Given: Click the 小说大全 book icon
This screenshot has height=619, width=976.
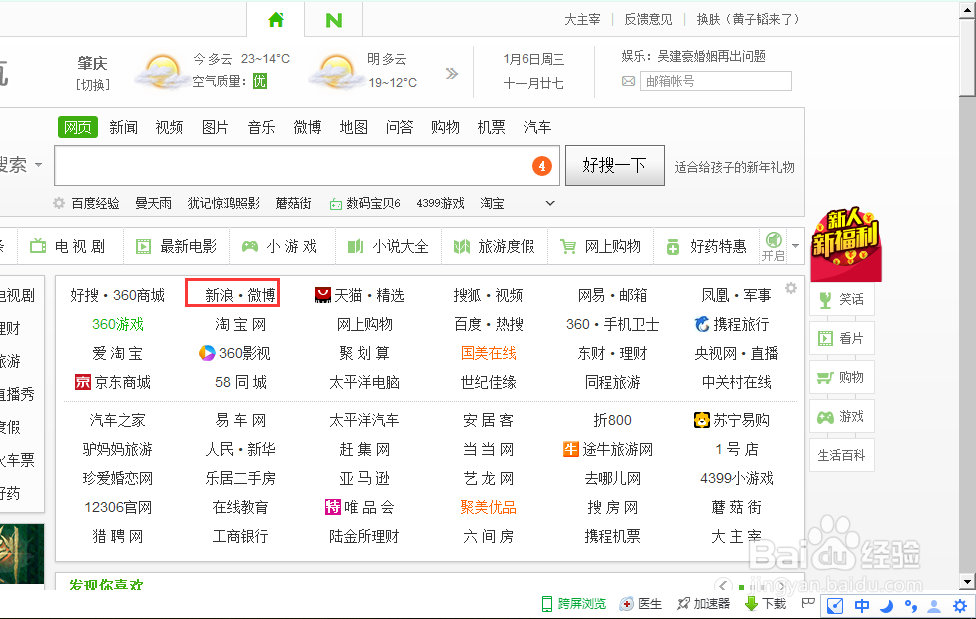Looking at the screenshot, I should click(355, 247).
